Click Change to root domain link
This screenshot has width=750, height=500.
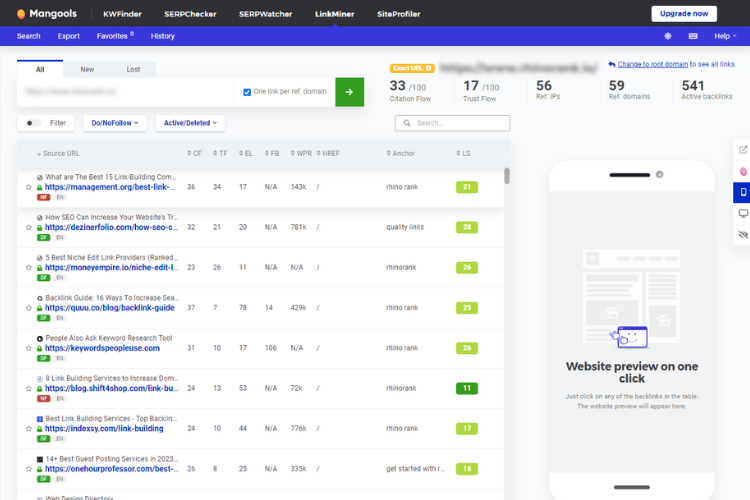(652, 64)
